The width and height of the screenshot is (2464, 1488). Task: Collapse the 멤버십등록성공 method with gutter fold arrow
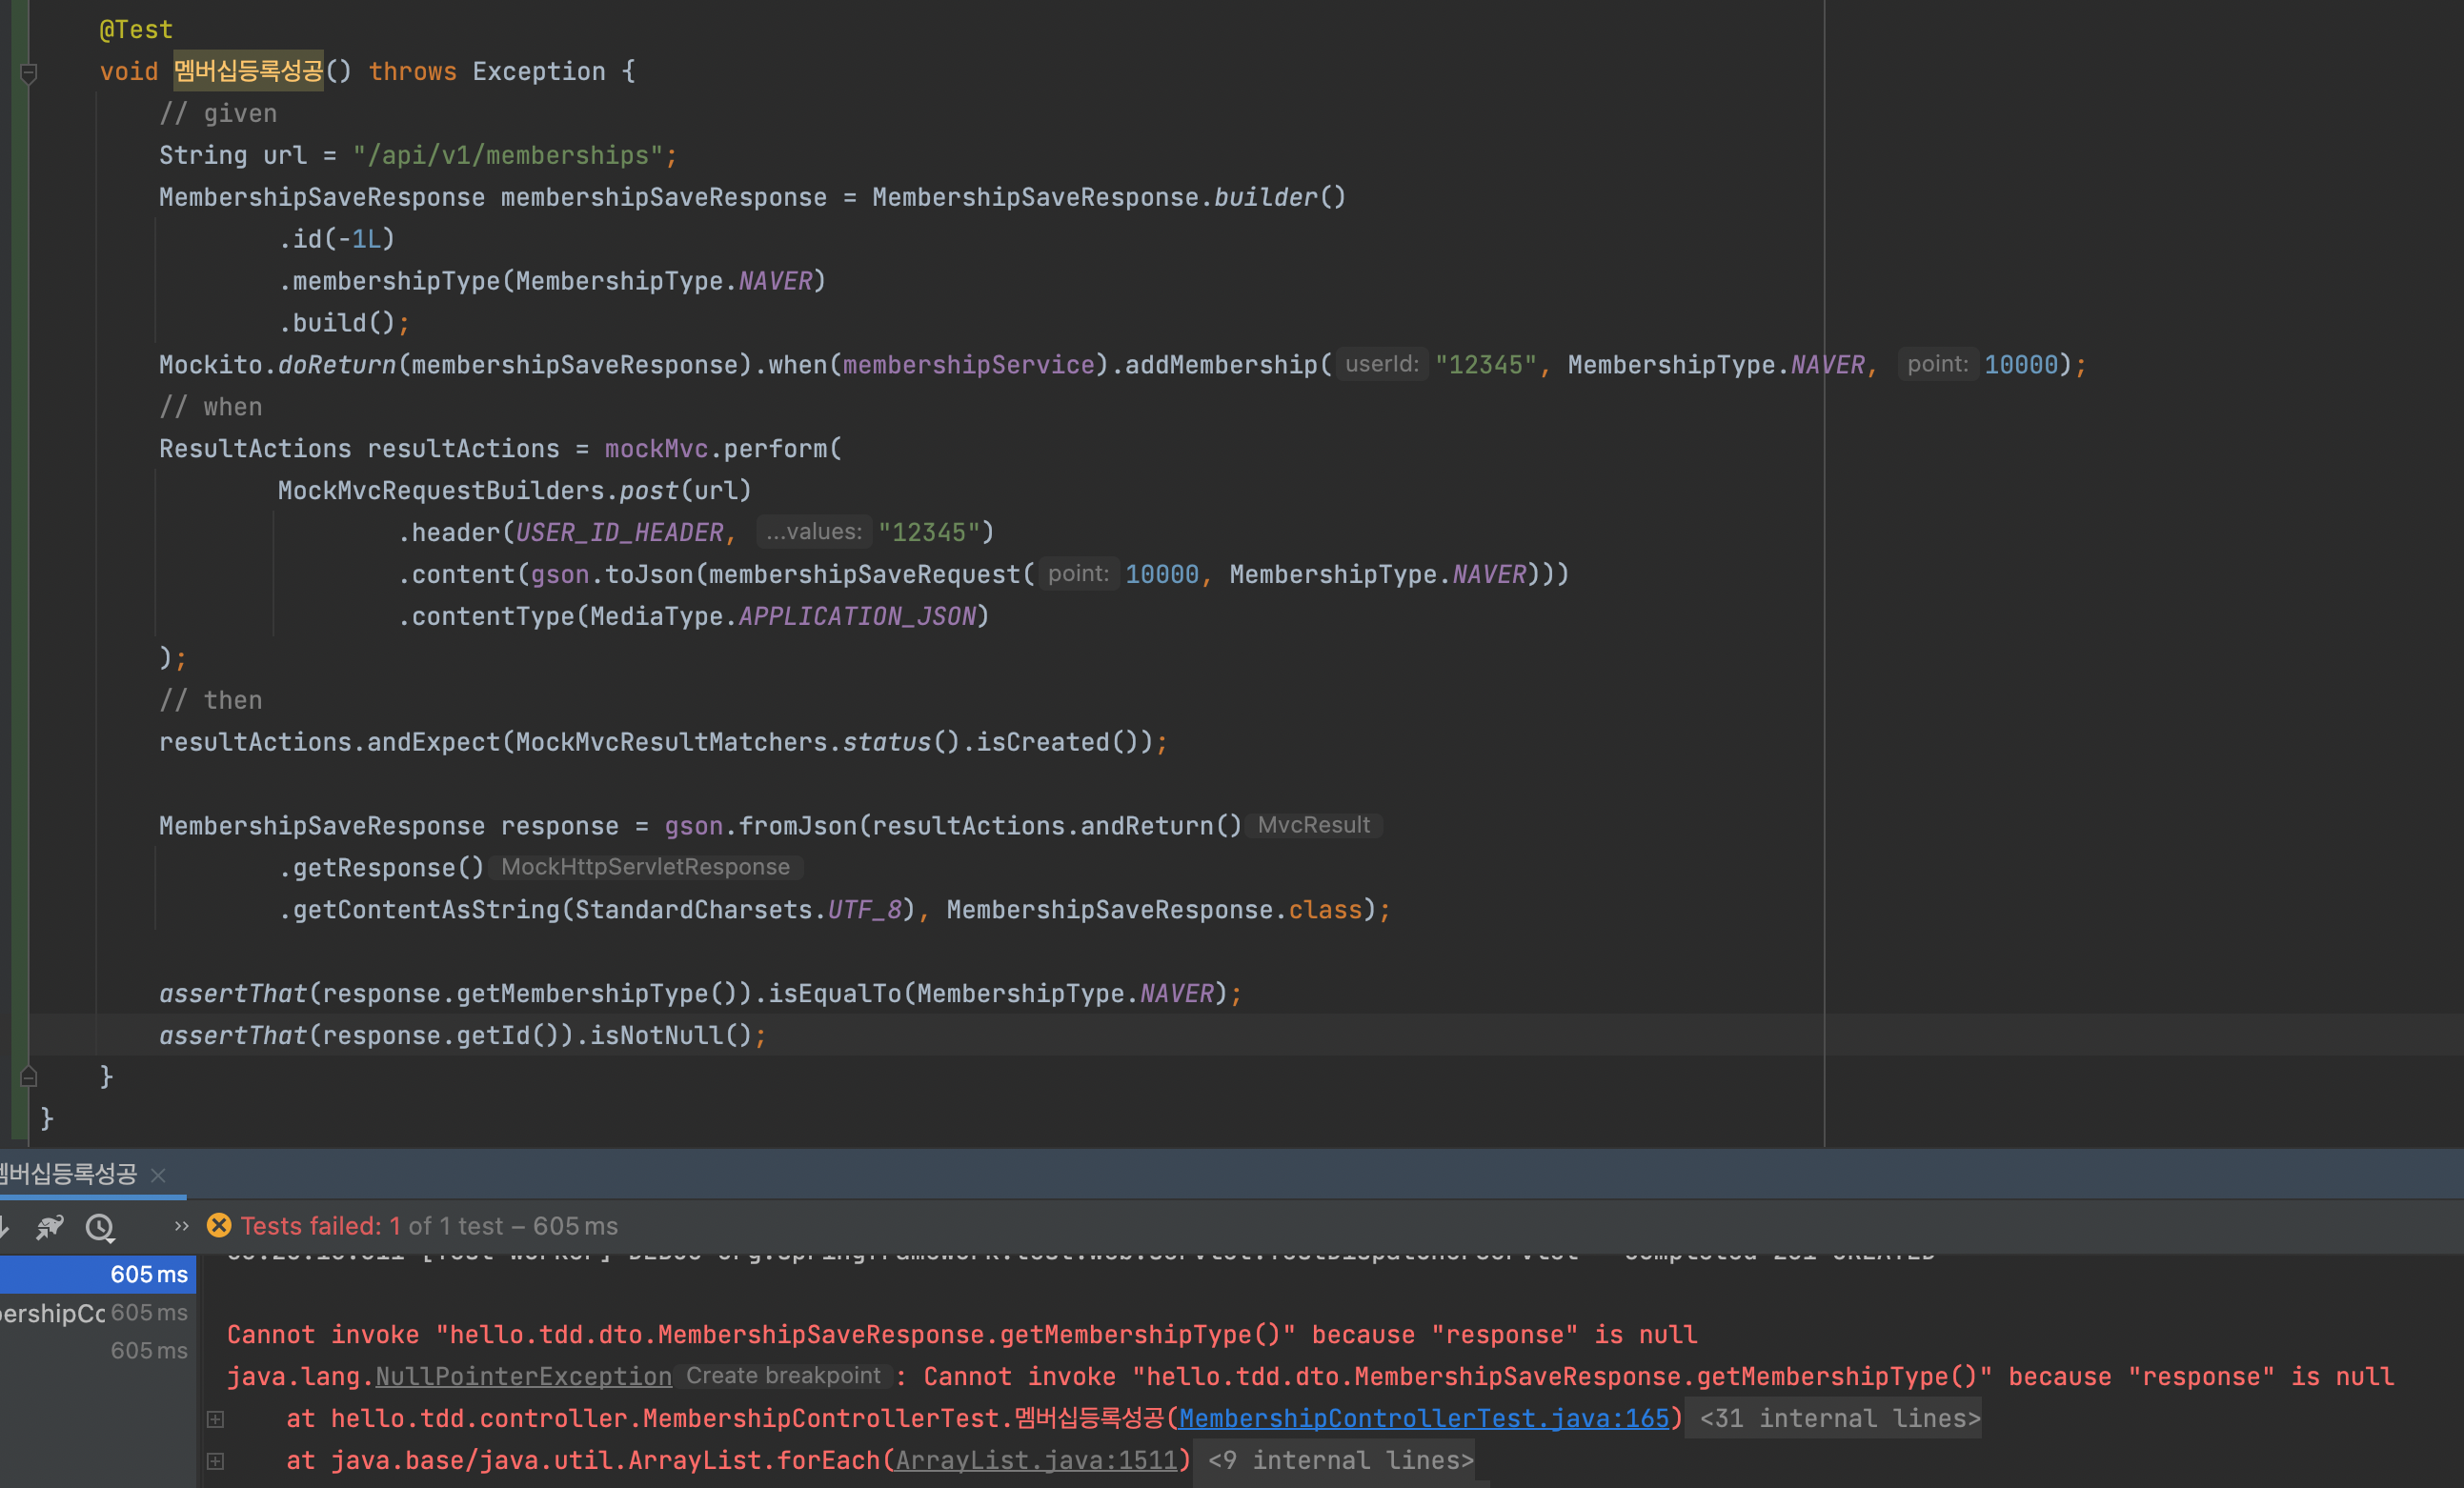click(29, 73)
